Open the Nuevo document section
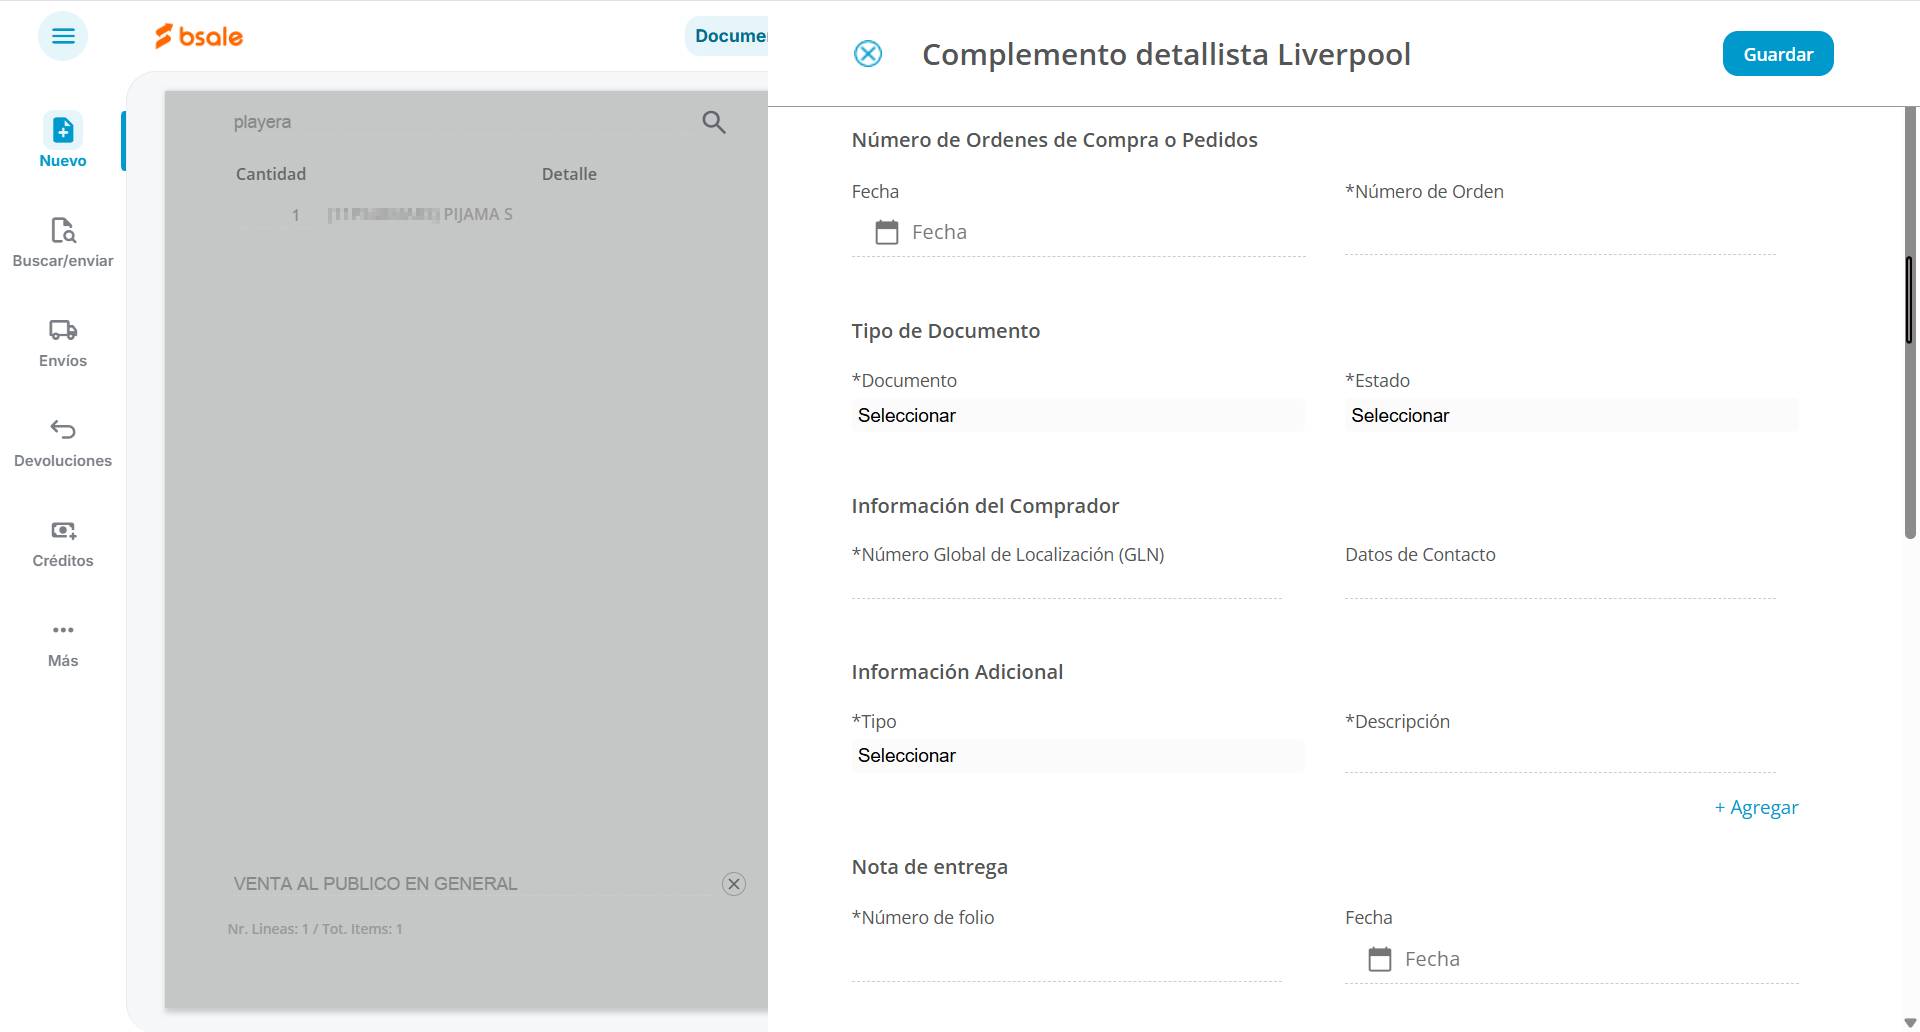This screenshot has height=1032, width=1920. [63, 140]
